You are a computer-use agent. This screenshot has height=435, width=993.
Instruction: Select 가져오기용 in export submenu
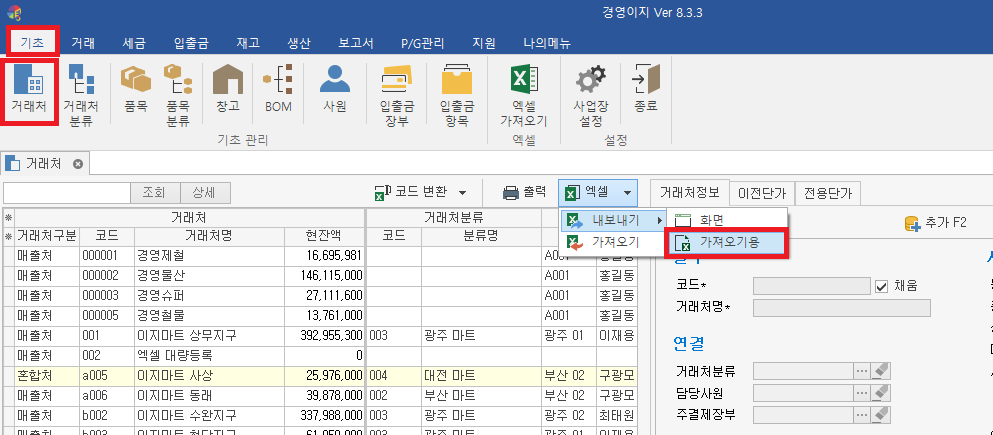726,242
